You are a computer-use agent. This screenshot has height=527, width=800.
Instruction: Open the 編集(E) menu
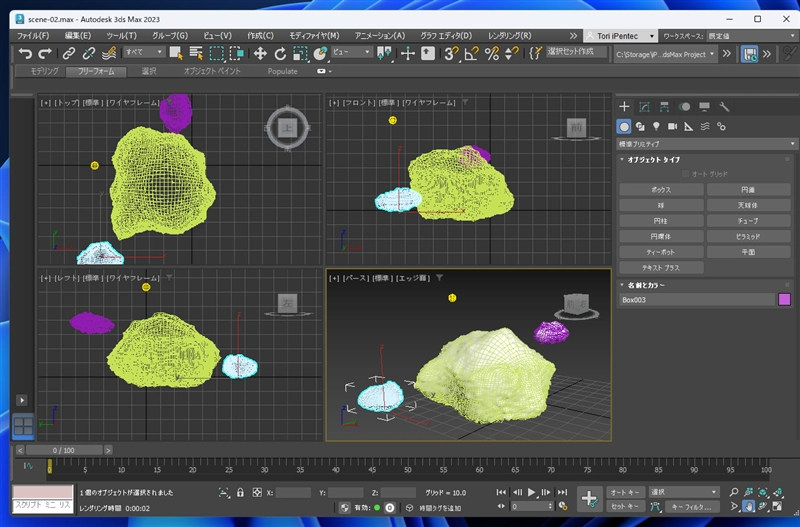click(x=78, y=36)
